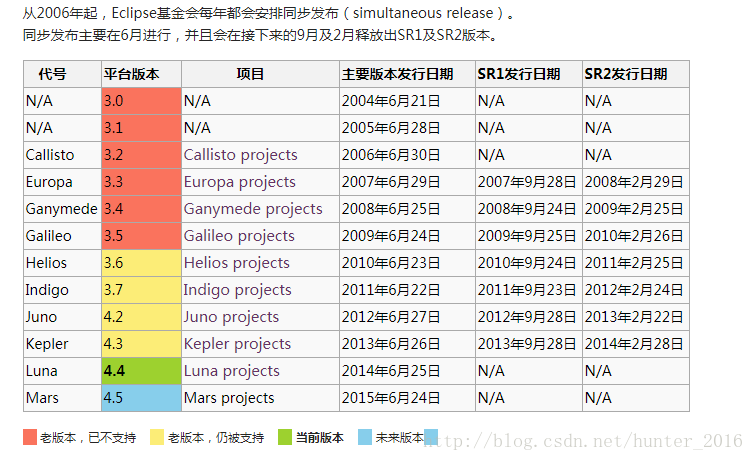Select the yellow 3.6 version cell
This screenshot has width=754, height=461.
click(x=141, y=262)
